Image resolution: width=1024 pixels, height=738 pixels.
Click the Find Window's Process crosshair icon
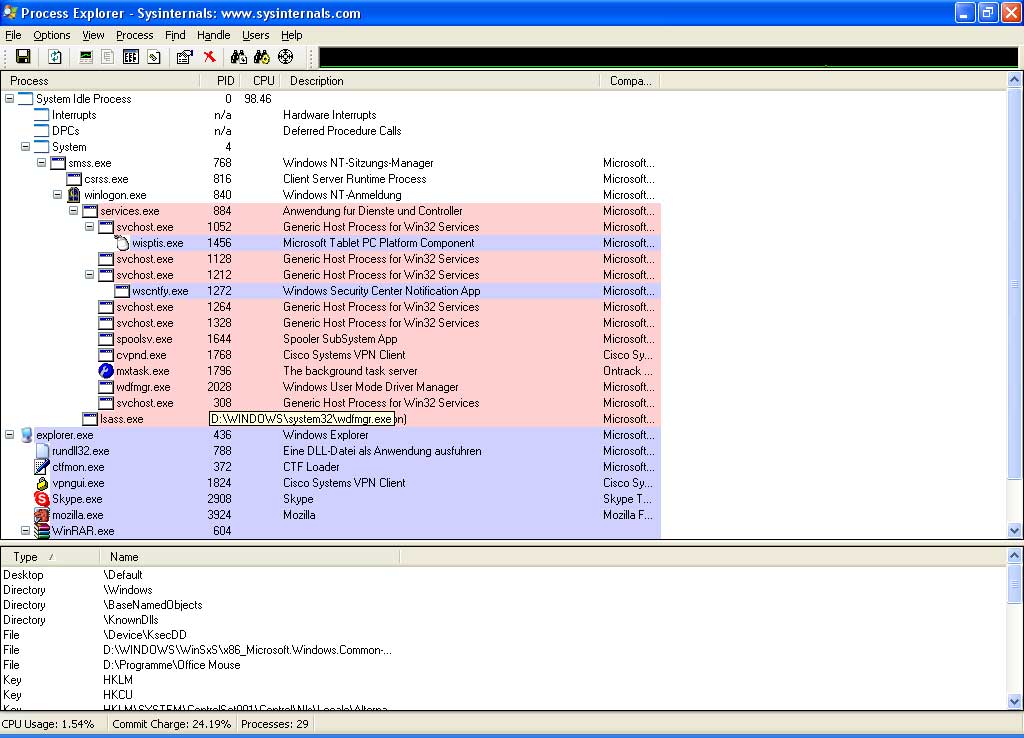point(285,57)
